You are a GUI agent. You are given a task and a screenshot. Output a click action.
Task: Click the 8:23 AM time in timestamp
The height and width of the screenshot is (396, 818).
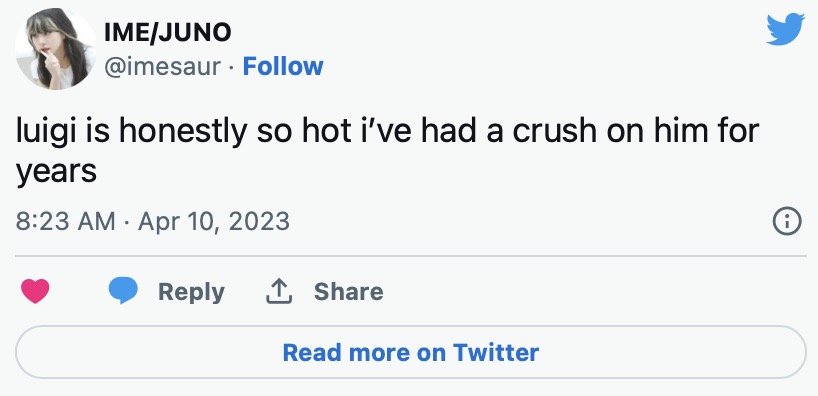pos(65,221)
